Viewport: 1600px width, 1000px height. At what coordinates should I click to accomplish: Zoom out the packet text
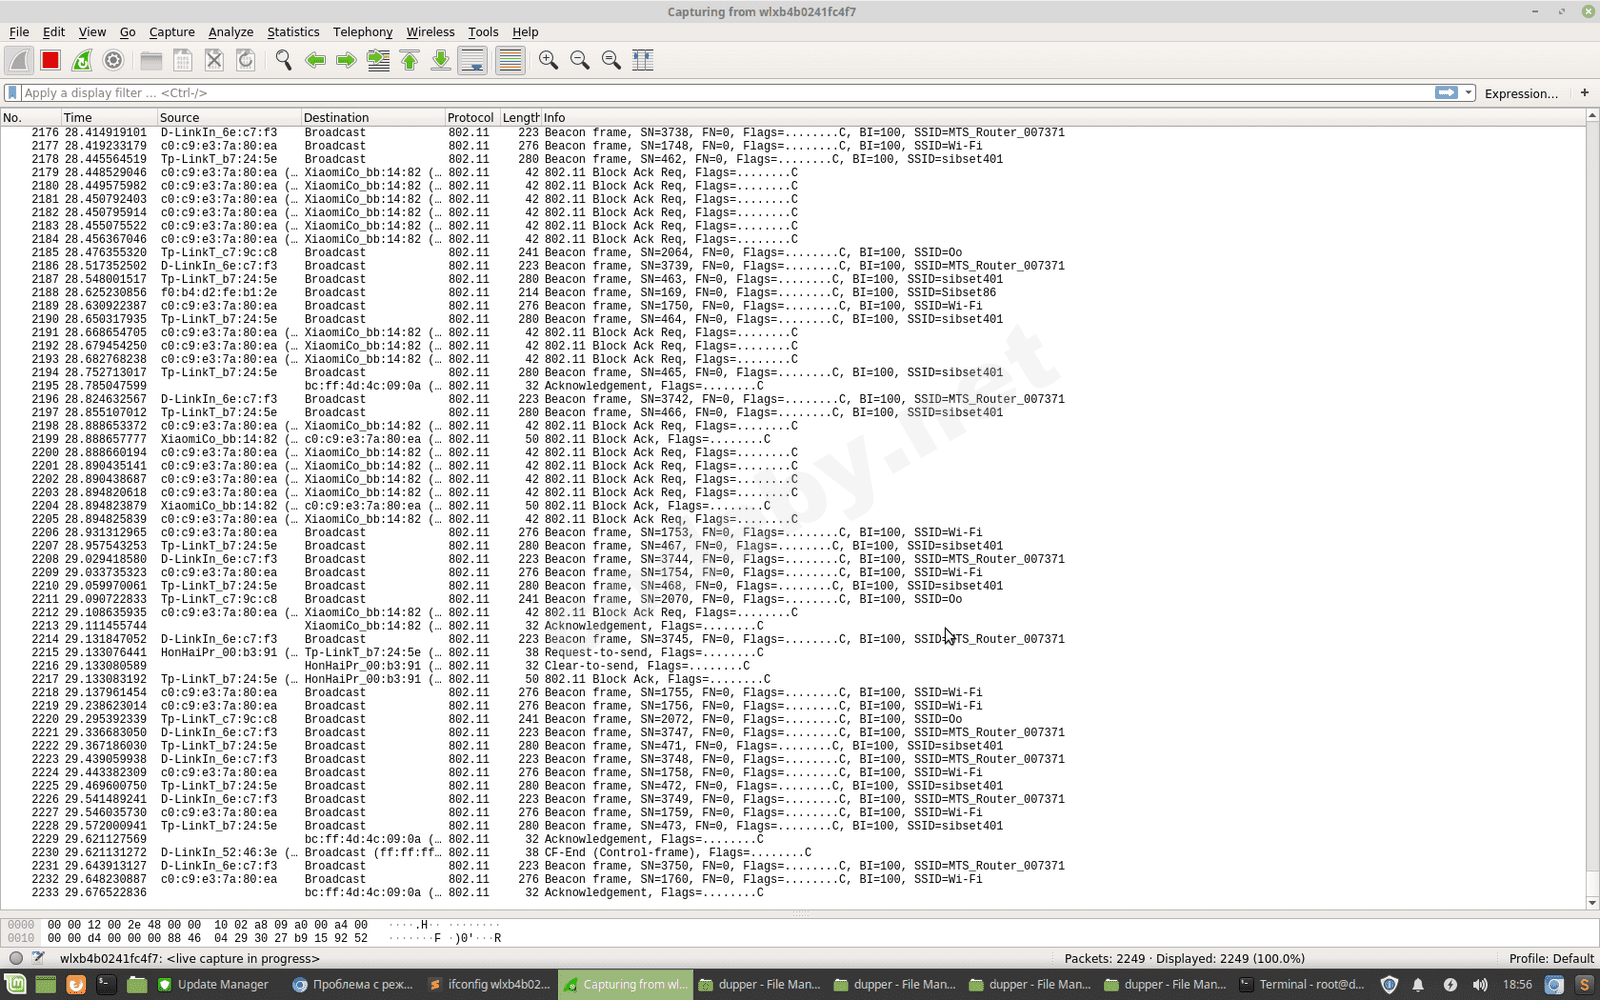580,60
